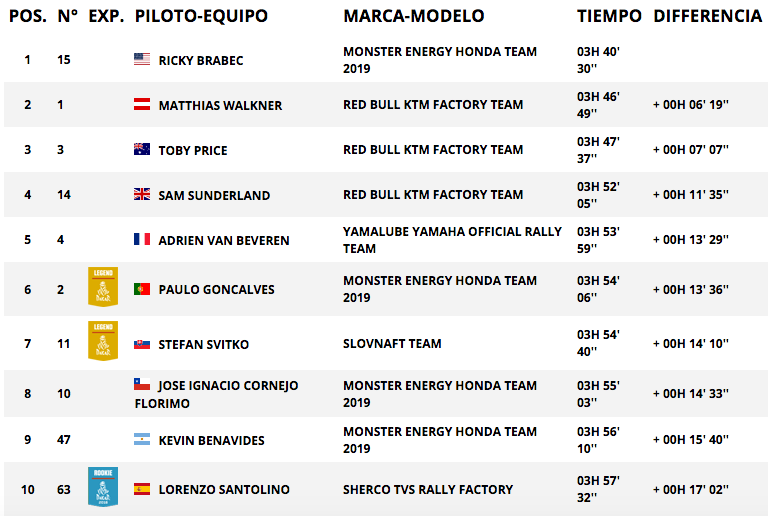Click the USA flag beside Ricky Brabec

pos(142,59)
